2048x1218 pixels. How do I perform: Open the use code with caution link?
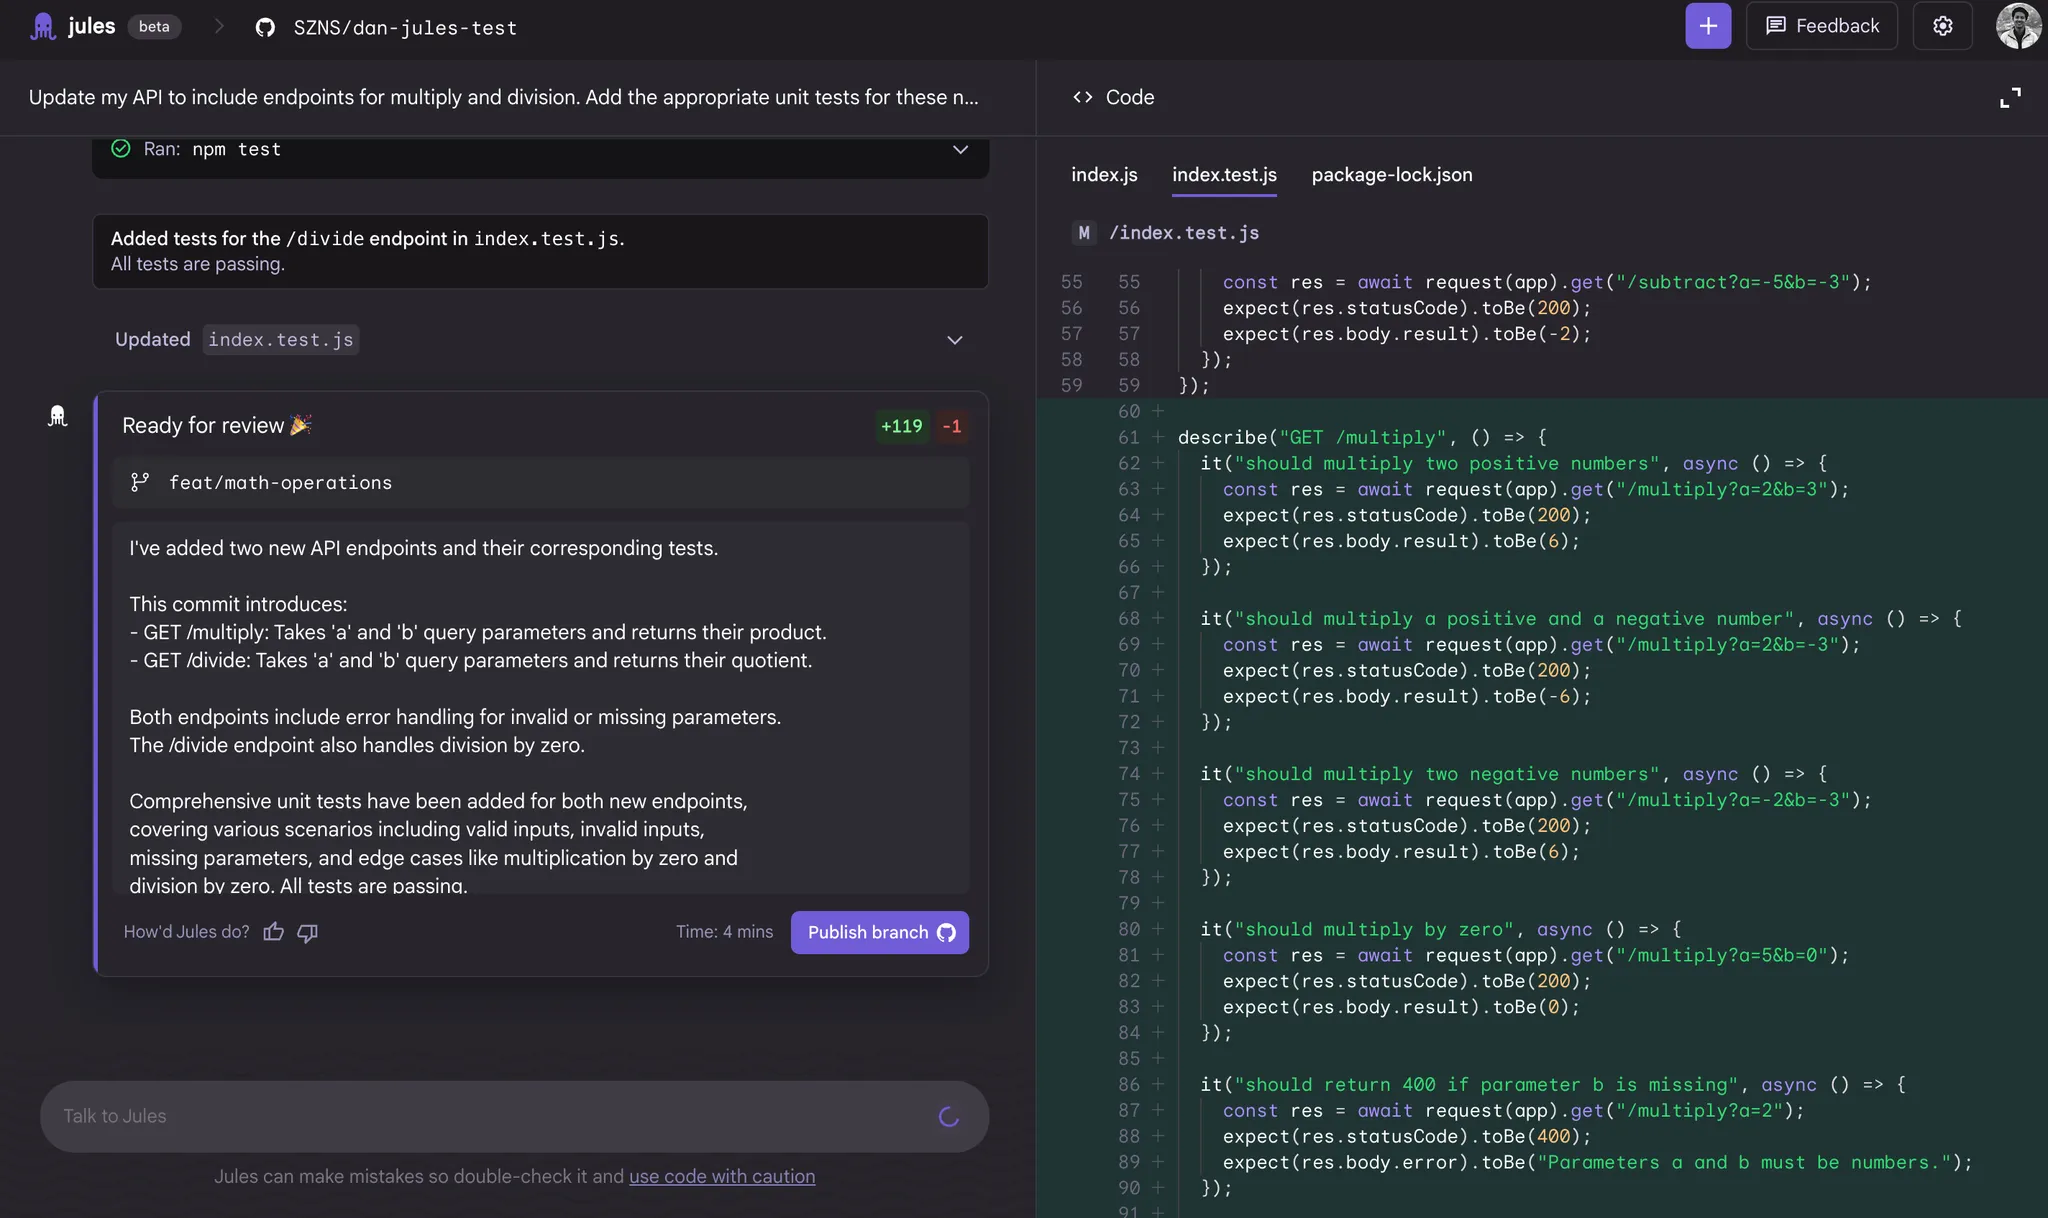pos(722,1176)
